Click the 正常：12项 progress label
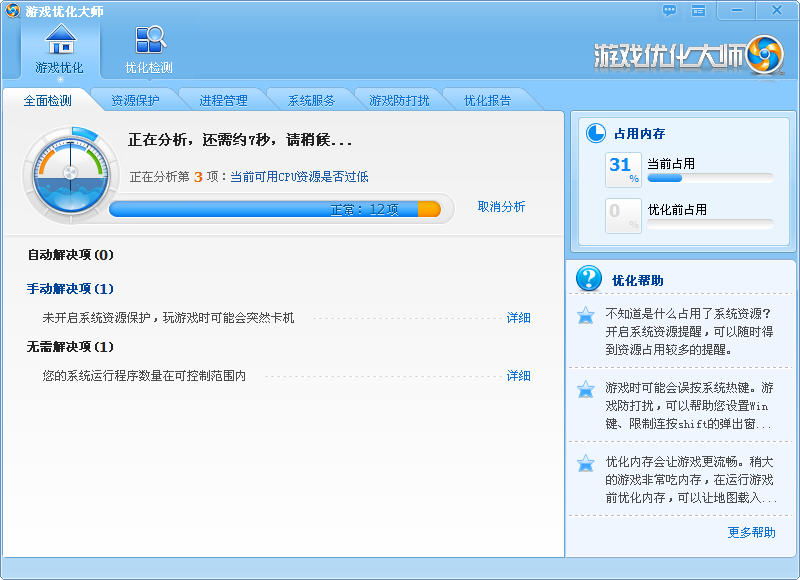 point(364,210)
